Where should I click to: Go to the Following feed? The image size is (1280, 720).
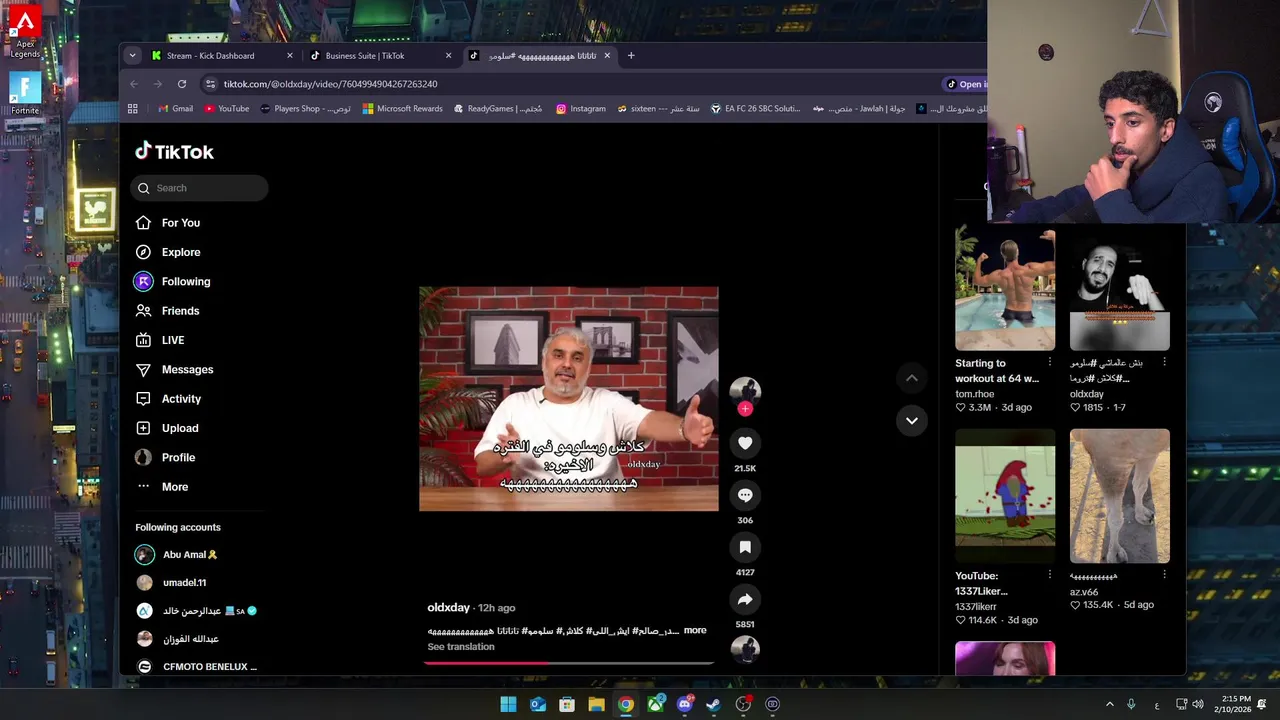[x=173, y=281]
